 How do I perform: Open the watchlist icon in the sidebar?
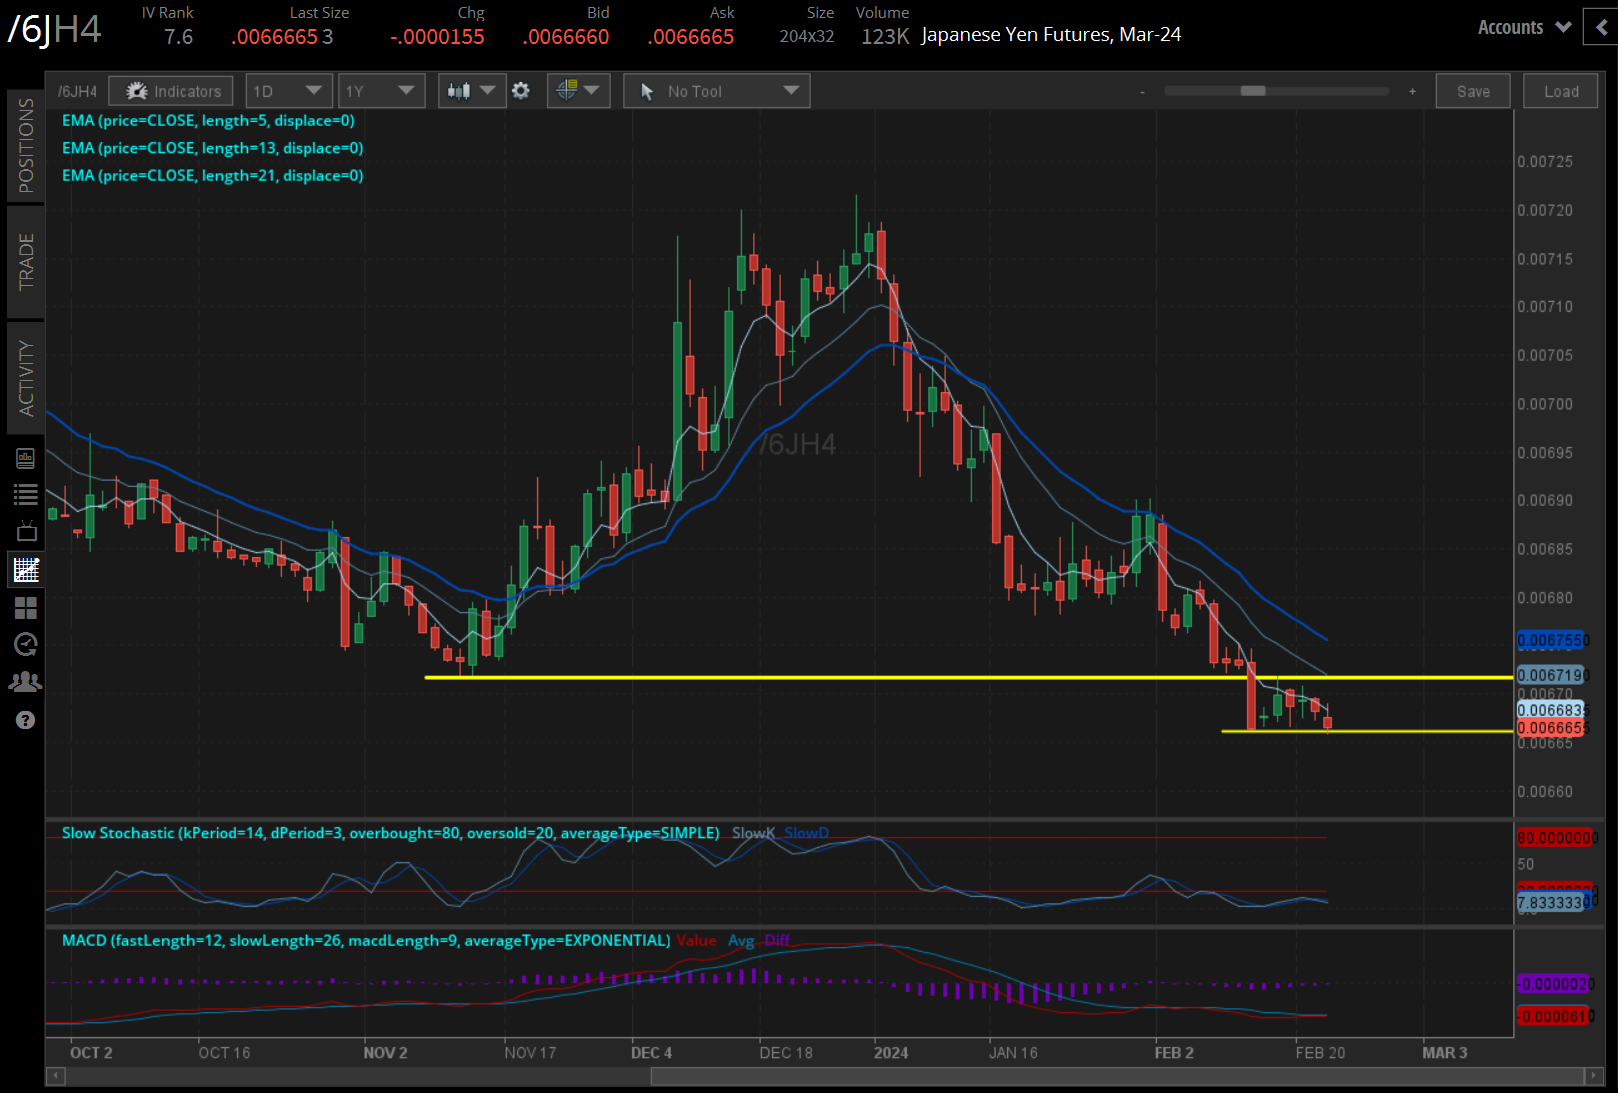pyautogui.click(x=26, y=493)
